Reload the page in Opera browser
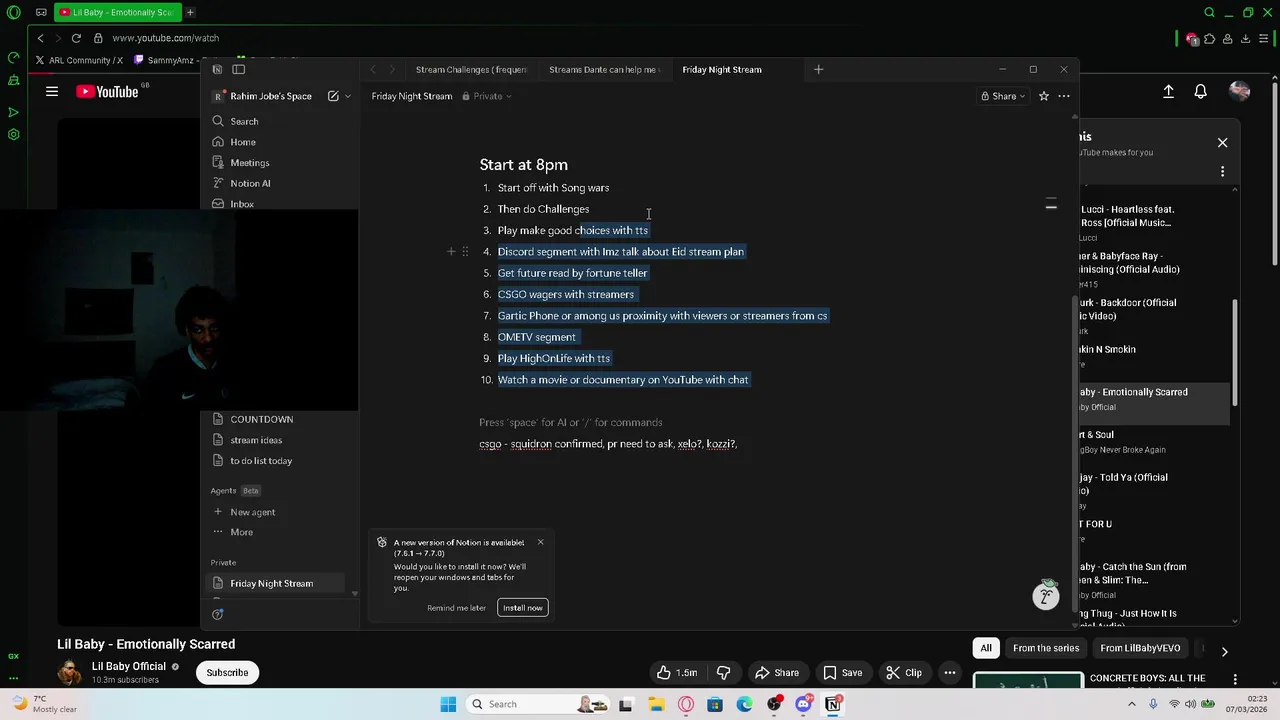This screenshot has height=720, width=1280. [x=76, y=38]
